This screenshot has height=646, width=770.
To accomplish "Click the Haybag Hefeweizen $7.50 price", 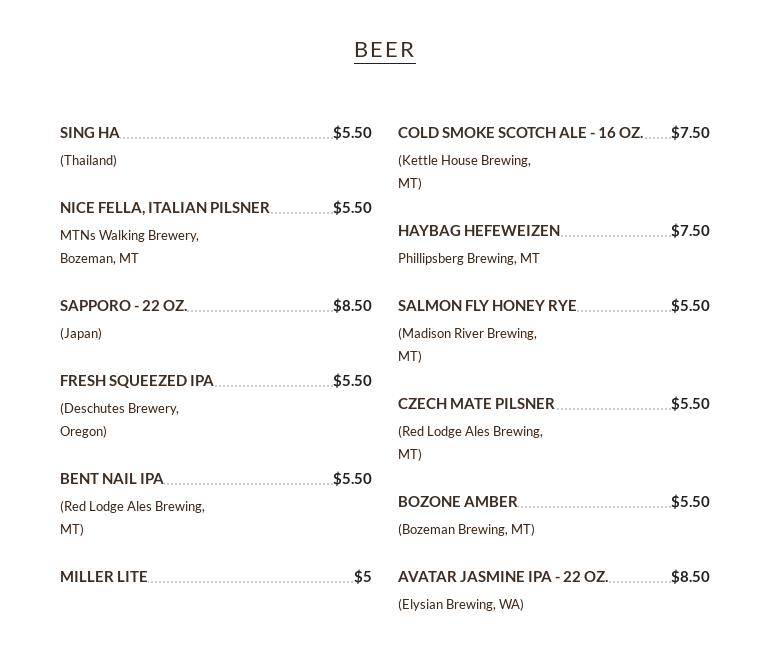I will click(x=690, y=231).
